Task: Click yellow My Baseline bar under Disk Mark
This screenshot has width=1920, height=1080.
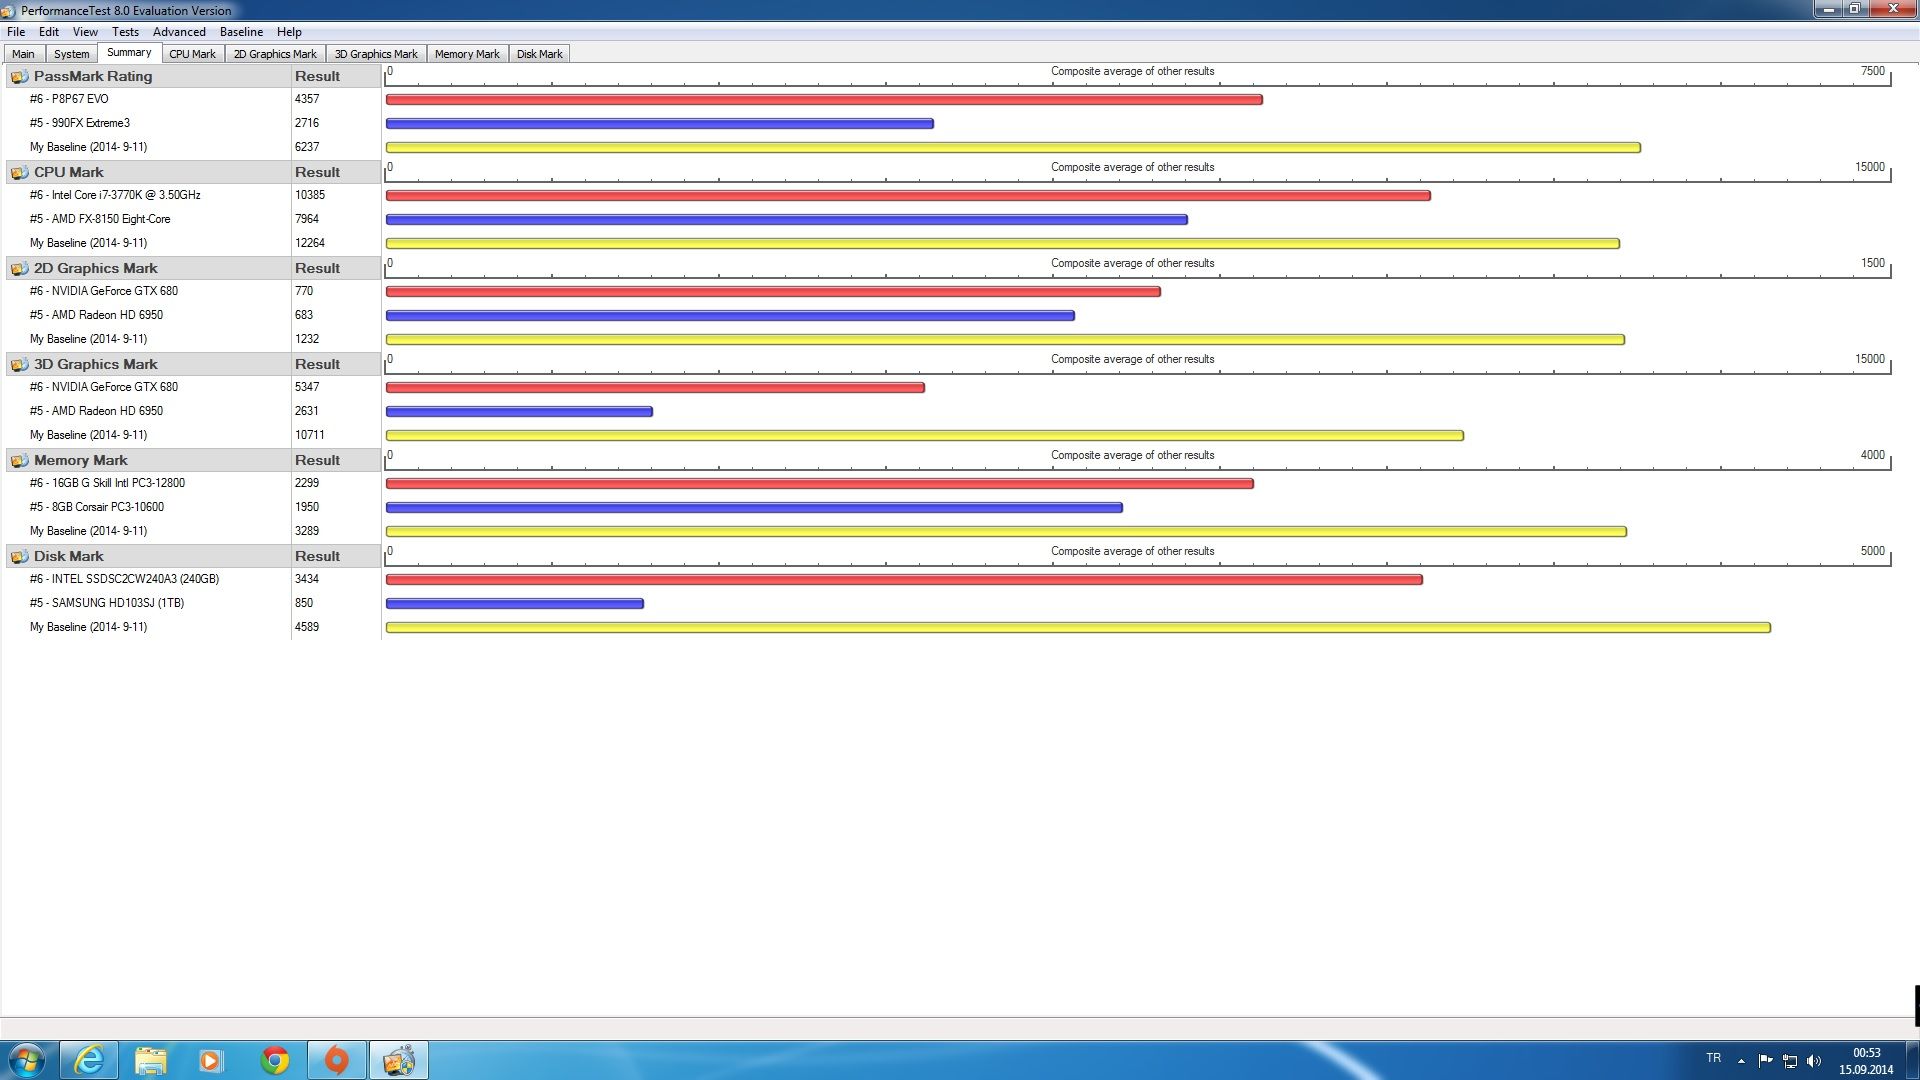Action: coord(1077,628)
